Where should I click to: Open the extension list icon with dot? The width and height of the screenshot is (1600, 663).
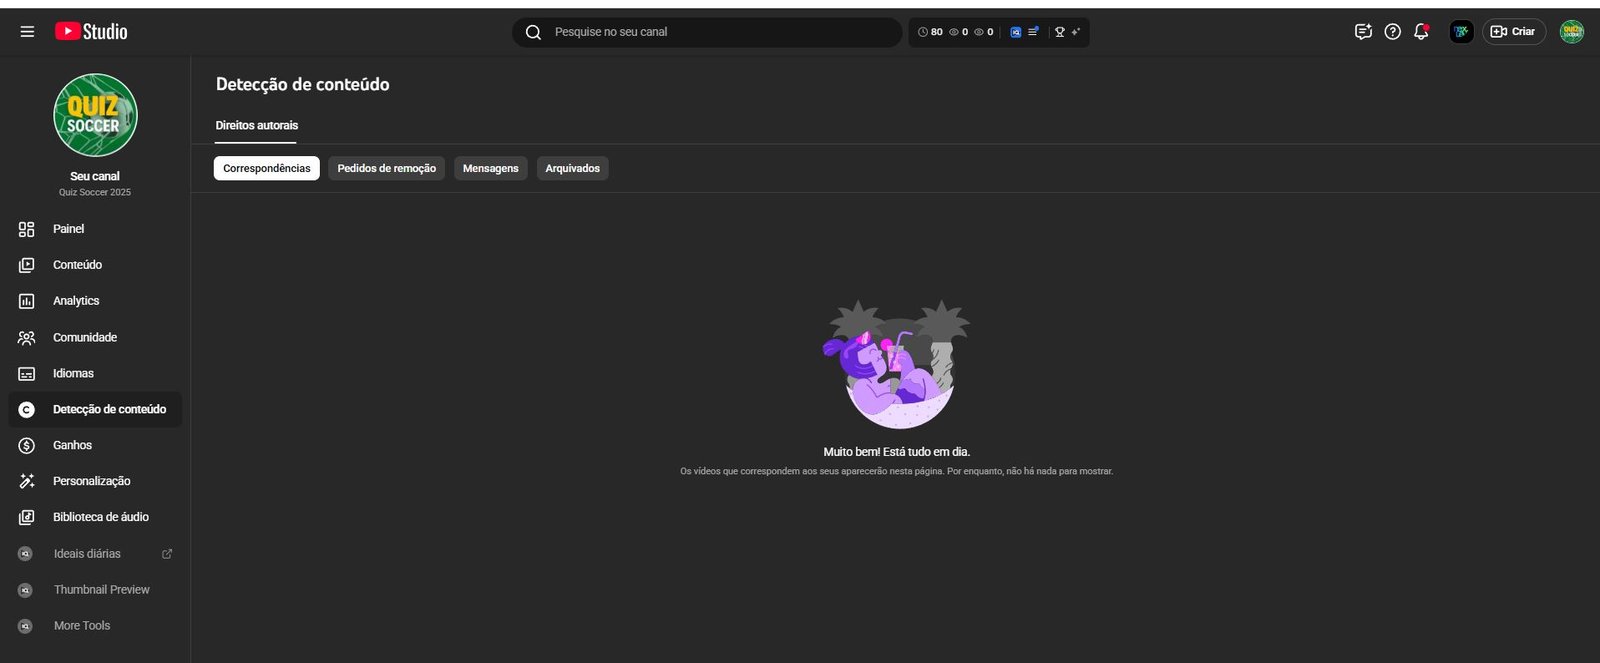[1033, 32]
